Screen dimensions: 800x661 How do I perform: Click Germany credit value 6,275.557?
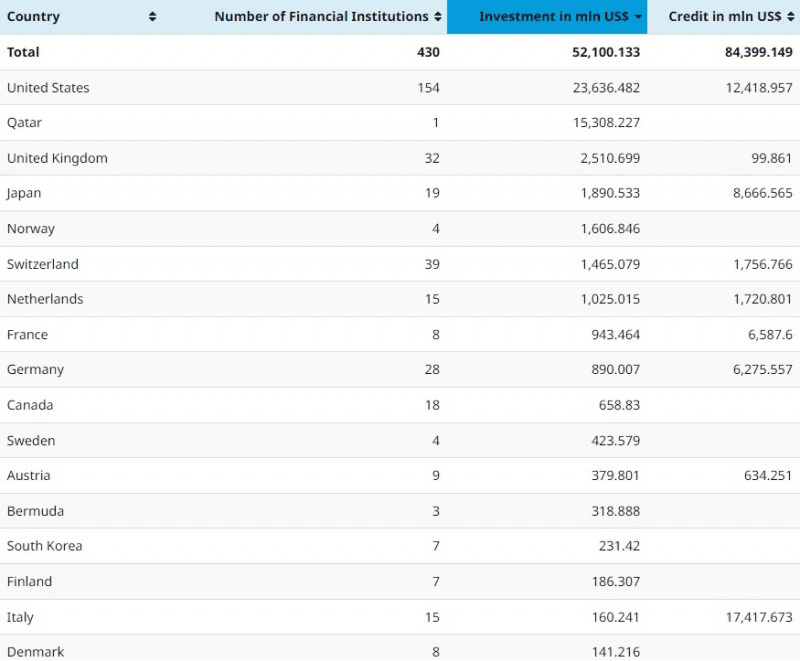tap(763, 370)
